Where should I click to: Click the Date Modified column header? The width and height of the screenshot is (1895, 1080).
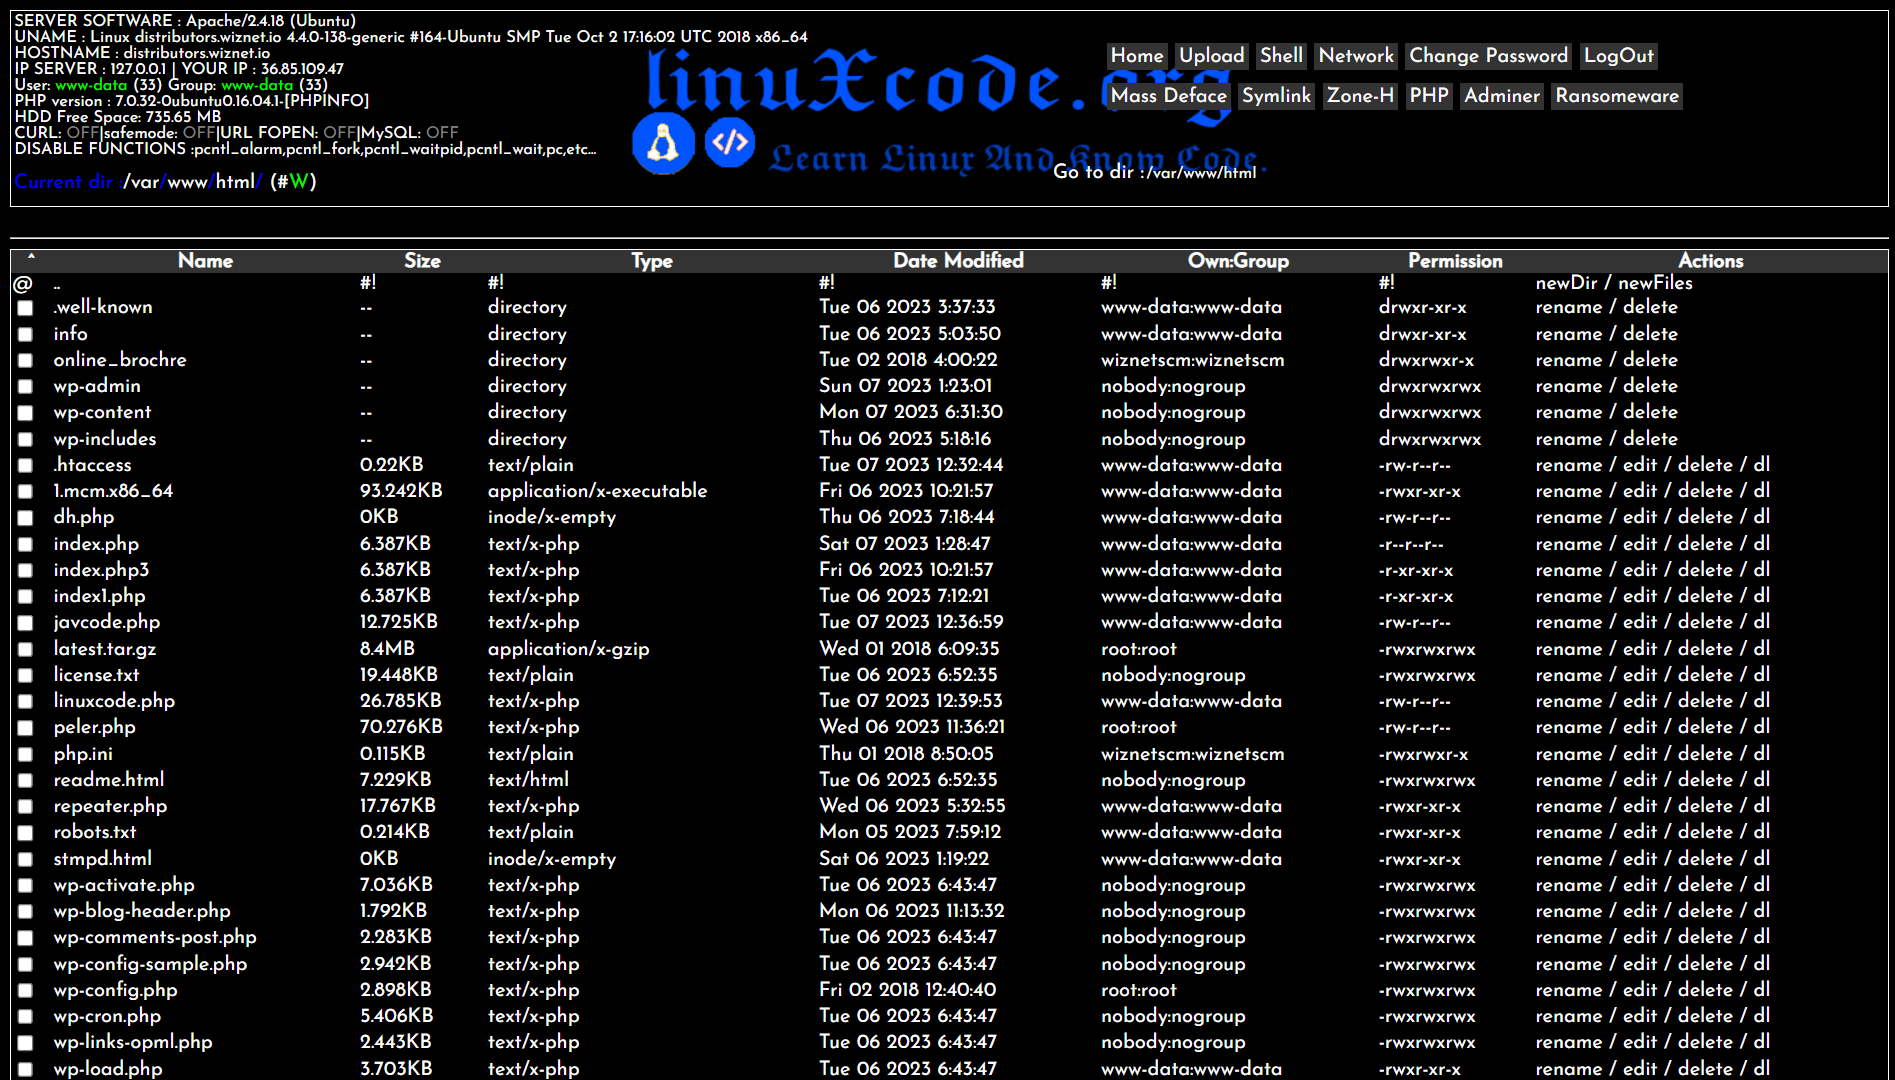coord(958,261)
